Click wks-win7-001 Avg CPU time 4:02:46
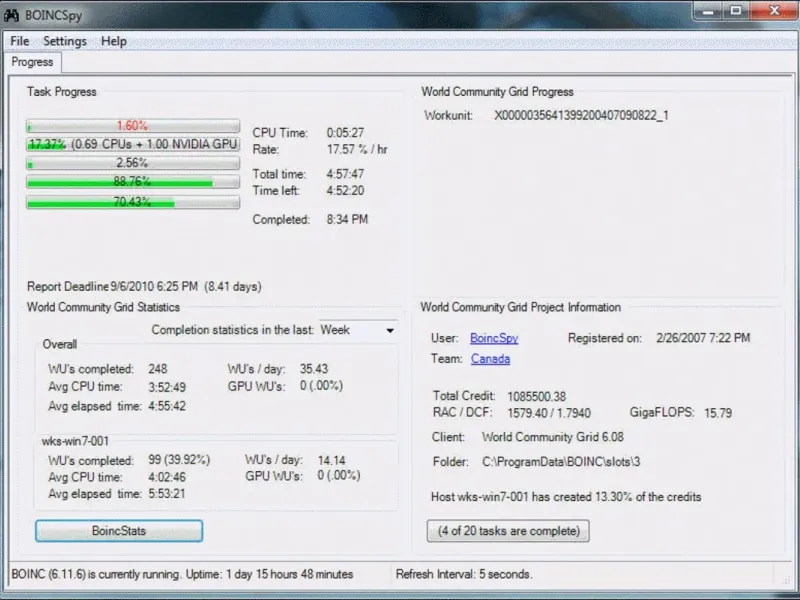This screenshot has height=600, width=800. [x=167, y=477]
